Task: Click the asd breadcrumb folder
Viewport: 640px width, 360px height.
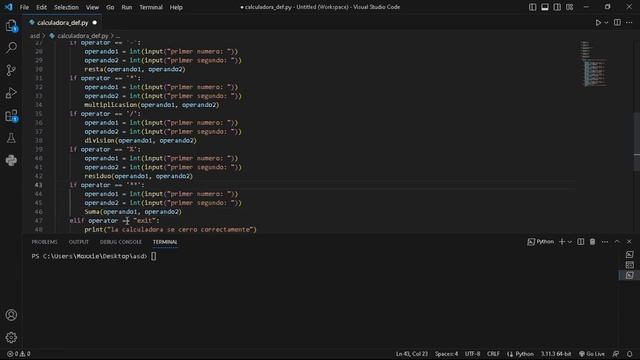Action: pyautogui.click(x=35, y=36)
